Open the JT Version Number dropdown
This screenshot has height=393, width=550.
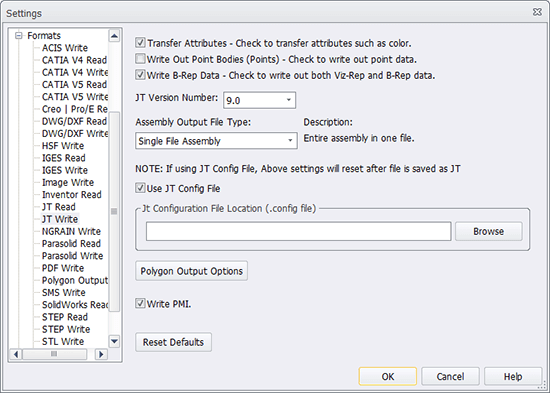pyautogui.click(x=259, y=100)
